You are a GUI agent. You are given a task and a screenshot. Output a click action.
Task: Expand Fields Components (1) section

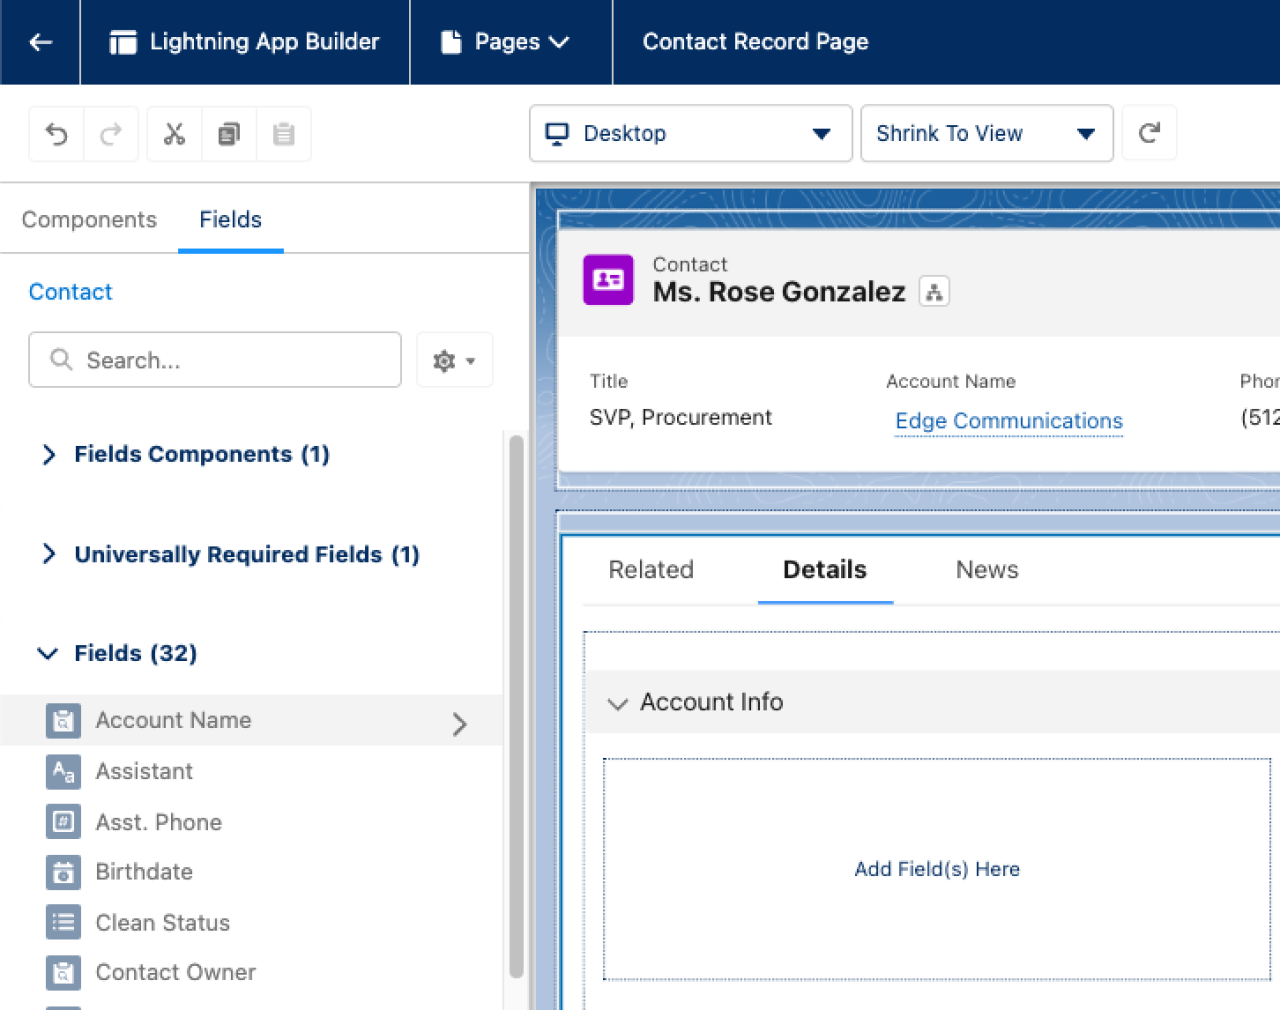click(x=48, y=455)
